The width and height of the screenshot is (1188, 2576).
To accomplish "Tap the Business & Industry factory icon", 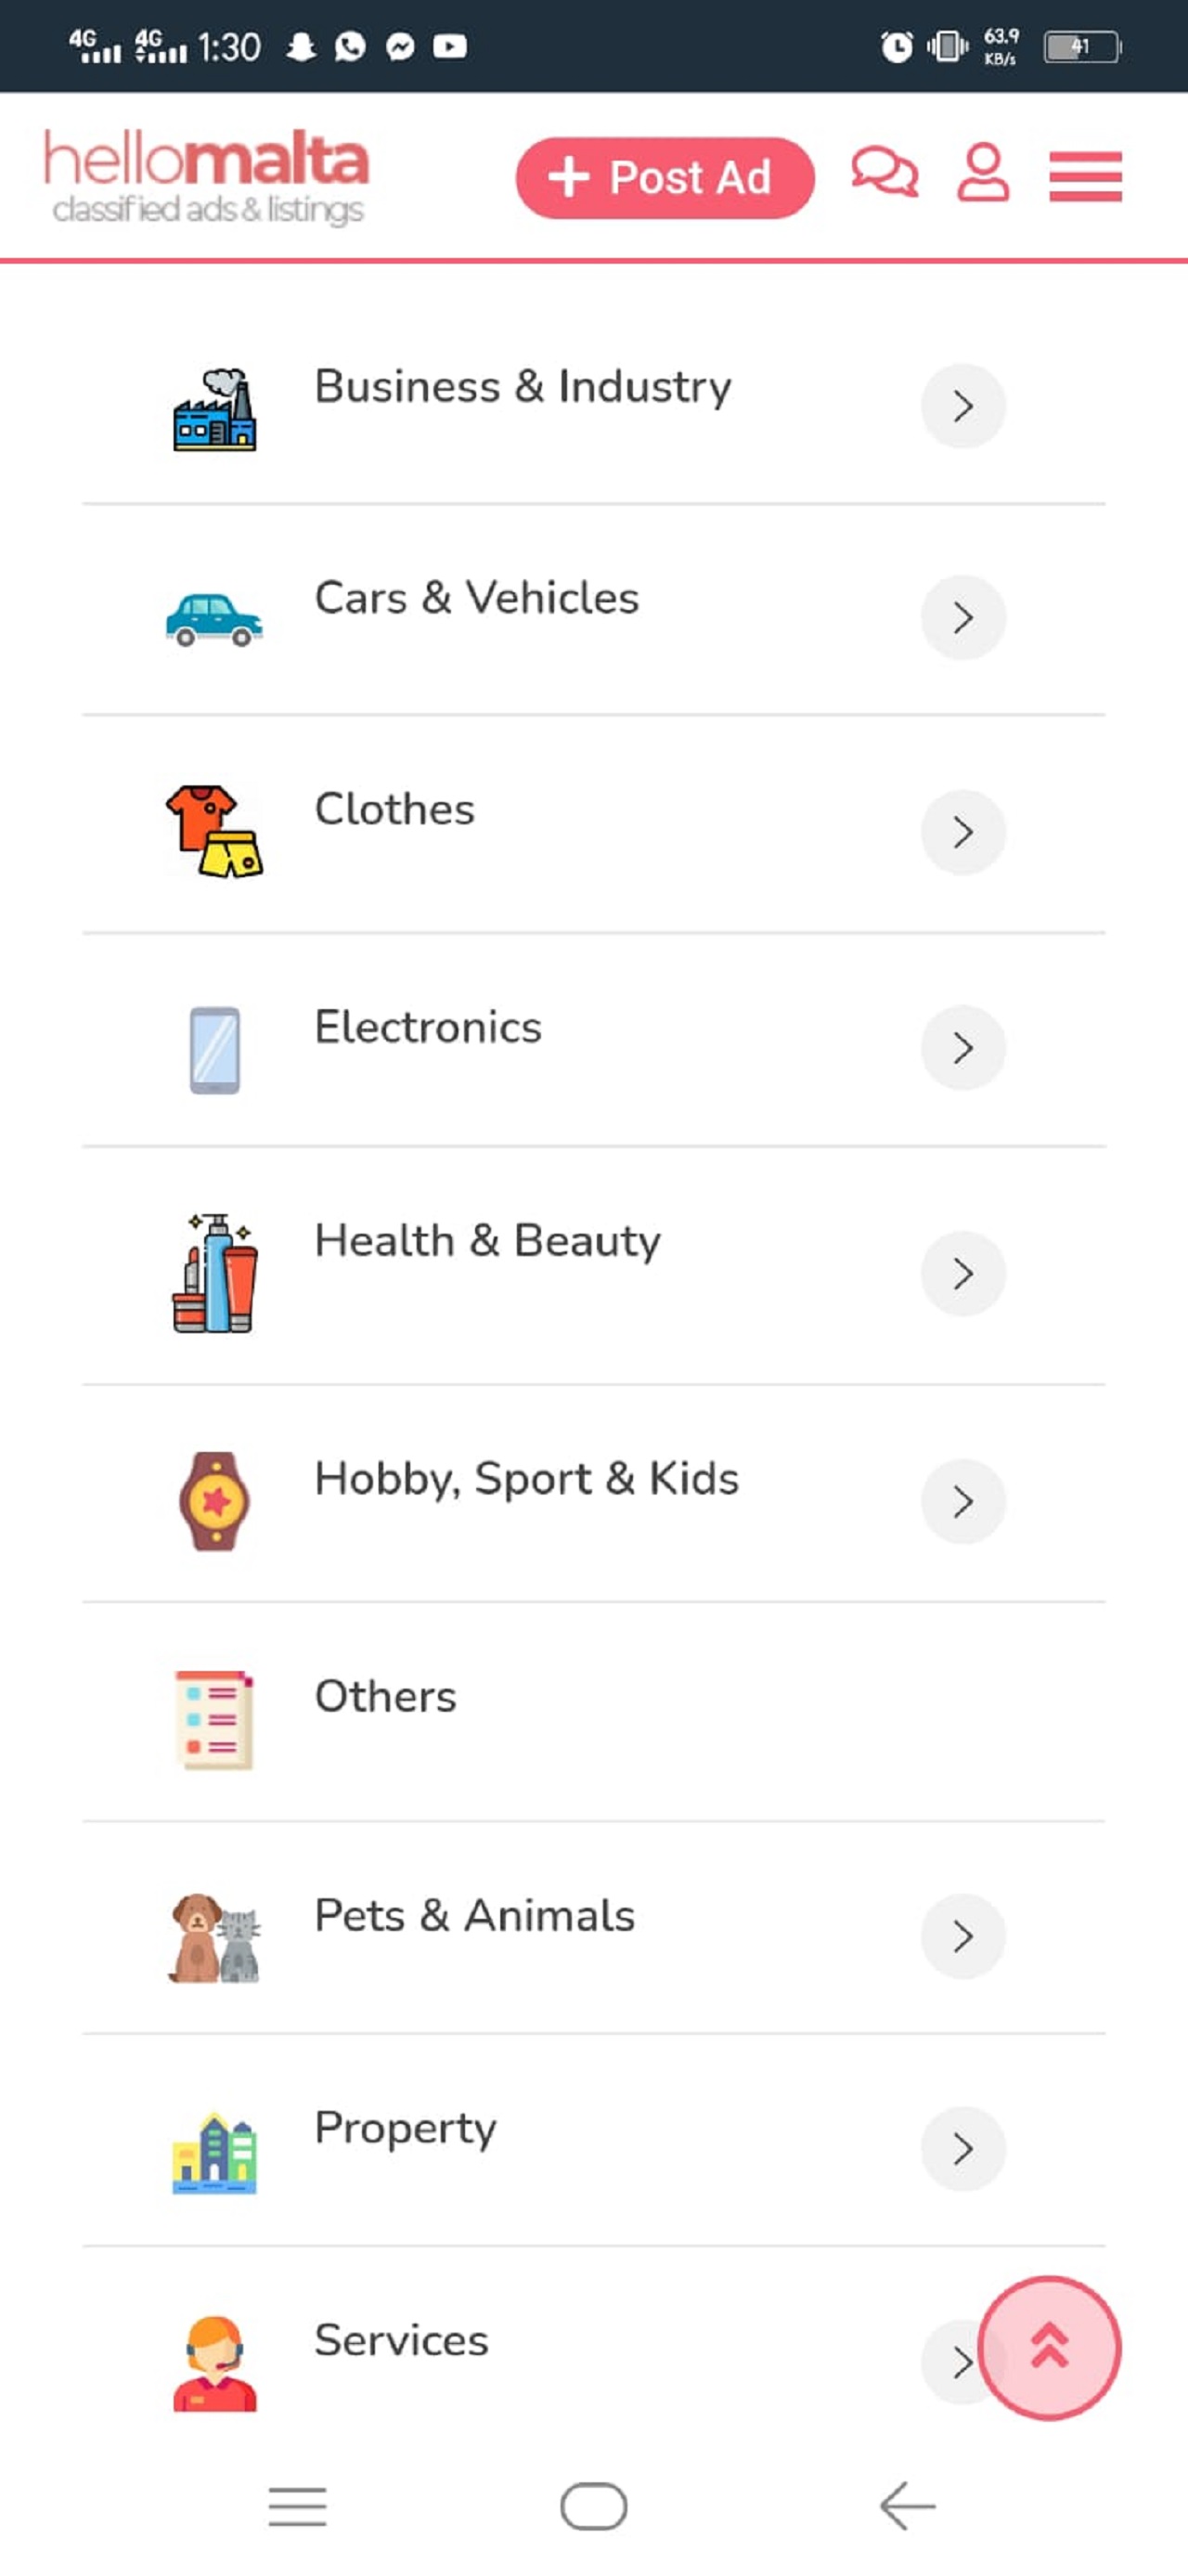I will click(x=214, y=410).
